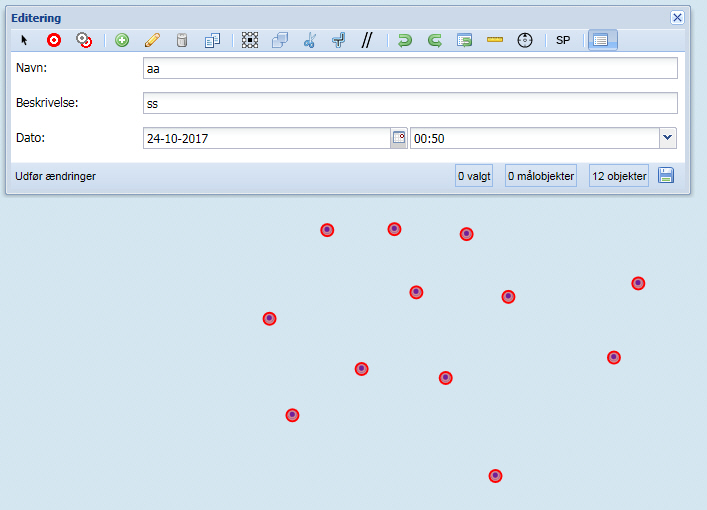Click the '0 valgt' button
This screenshot has width=707, height=510.
(474, 176)
